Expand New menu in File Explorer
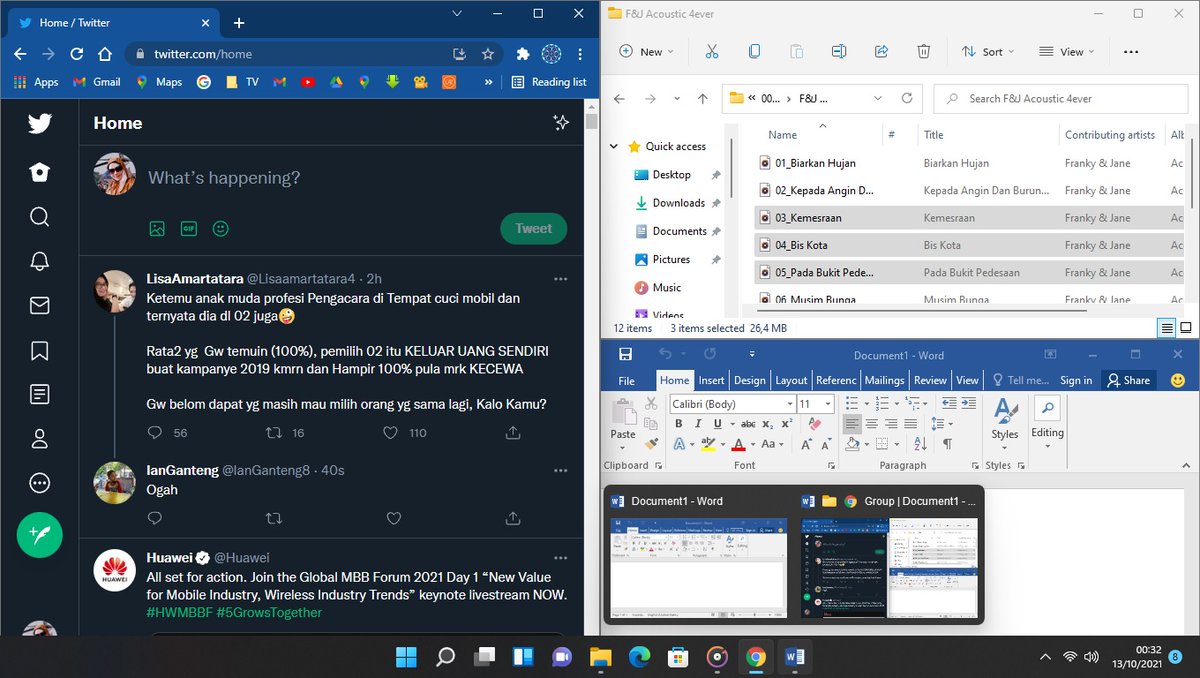Viewport: 1200px width, 678px height. [646, 52]
